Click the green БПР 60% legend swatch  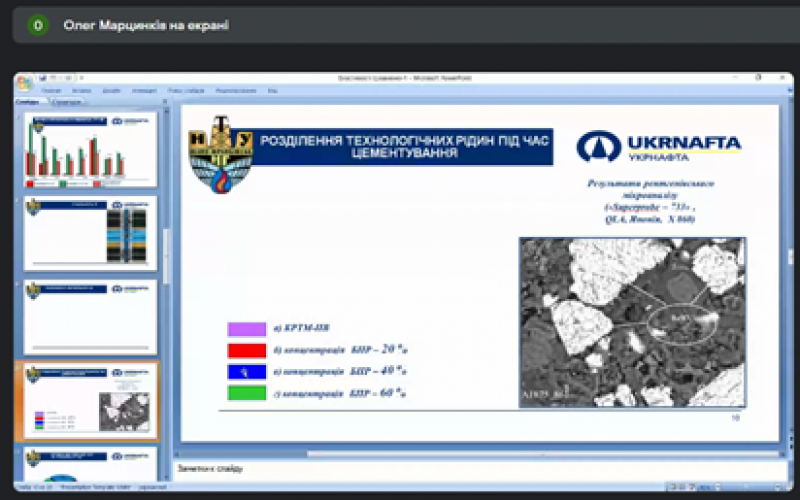coord(247,393)
